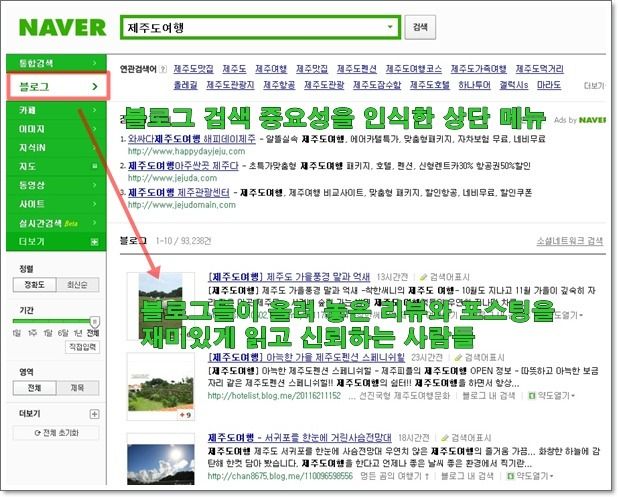
Task: Click the NAVER logo
Action: [x=62, y=28]
